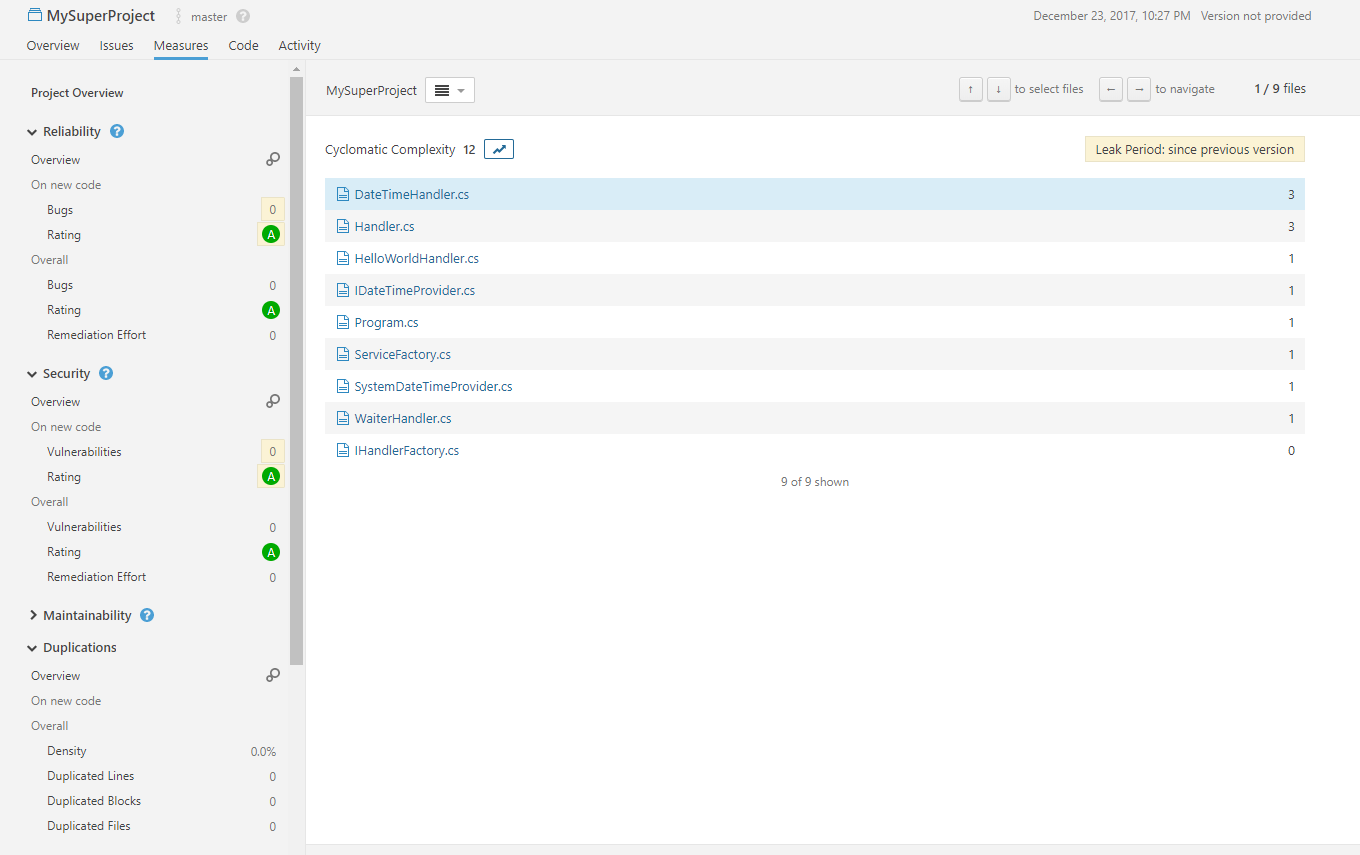Click the help icon next to master branch
This screenshot has width=1360, height=855.
243,16
